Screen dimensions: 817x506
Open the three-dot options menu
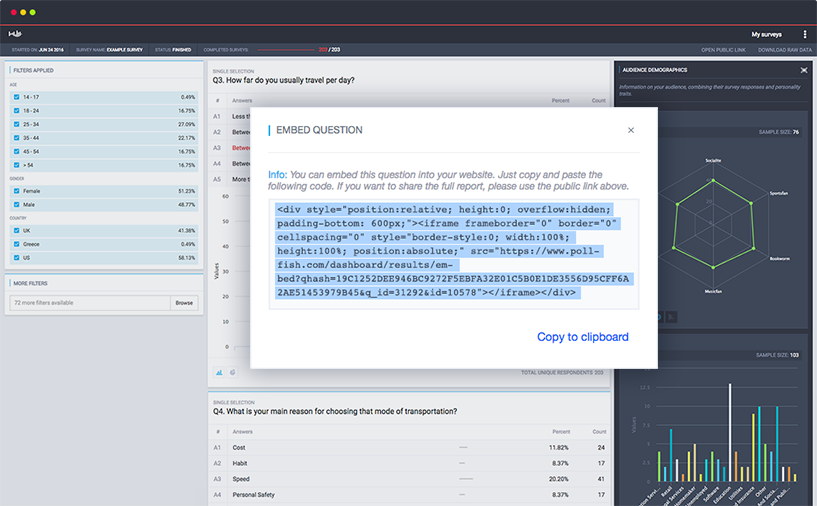click(804, 34)
